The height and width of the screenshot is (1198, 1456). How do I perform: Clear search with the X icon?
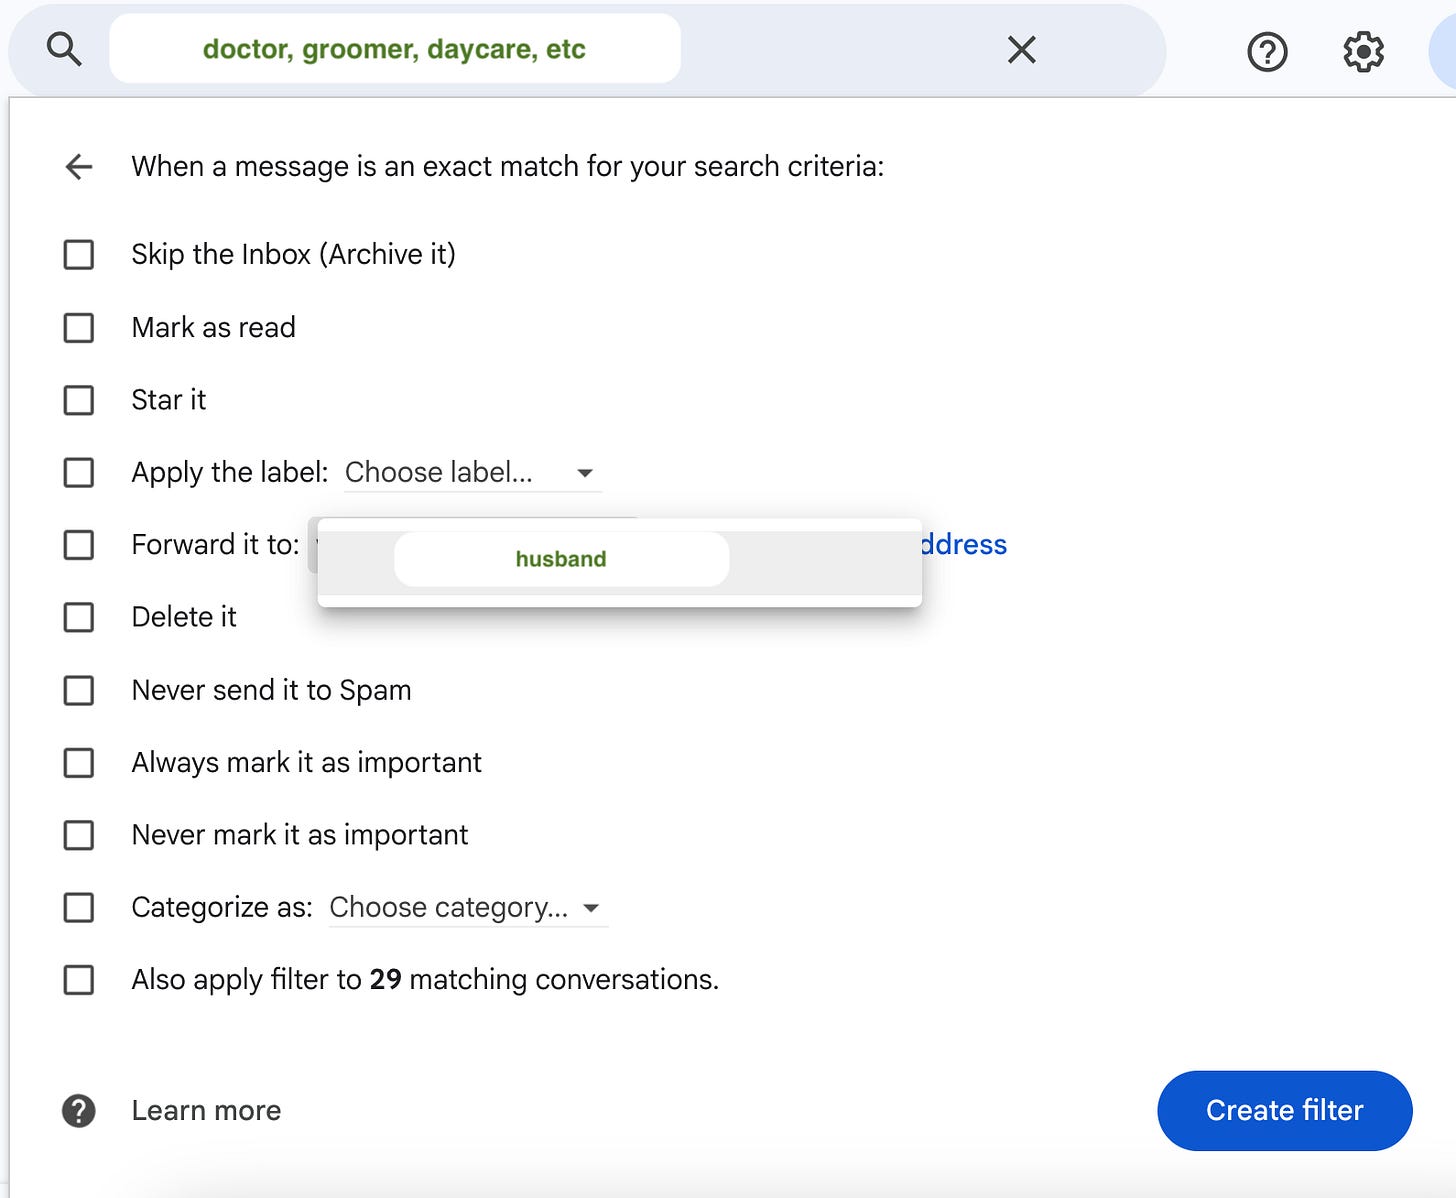click(1021, 49)
